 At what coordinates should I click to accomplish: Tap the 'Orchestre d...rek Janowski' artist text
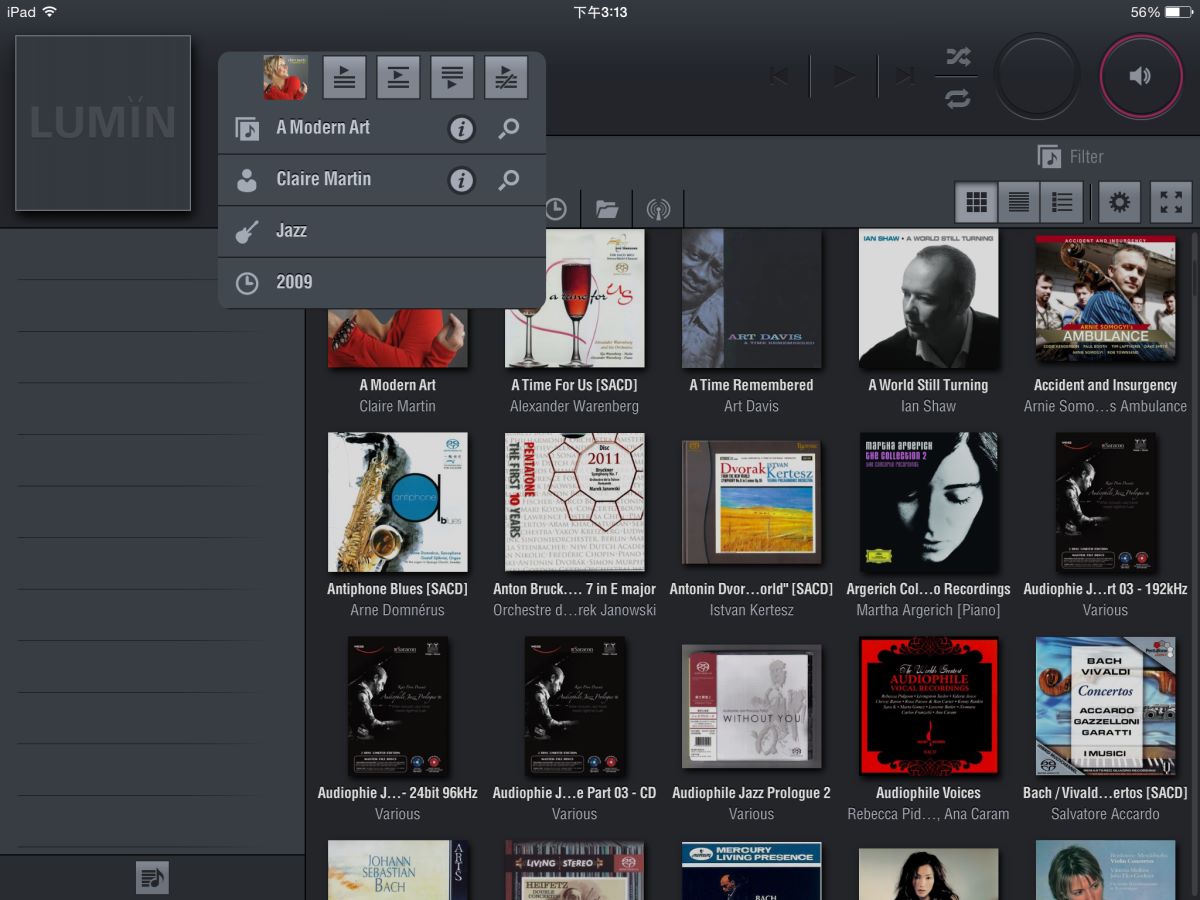(x=574, y=610)
